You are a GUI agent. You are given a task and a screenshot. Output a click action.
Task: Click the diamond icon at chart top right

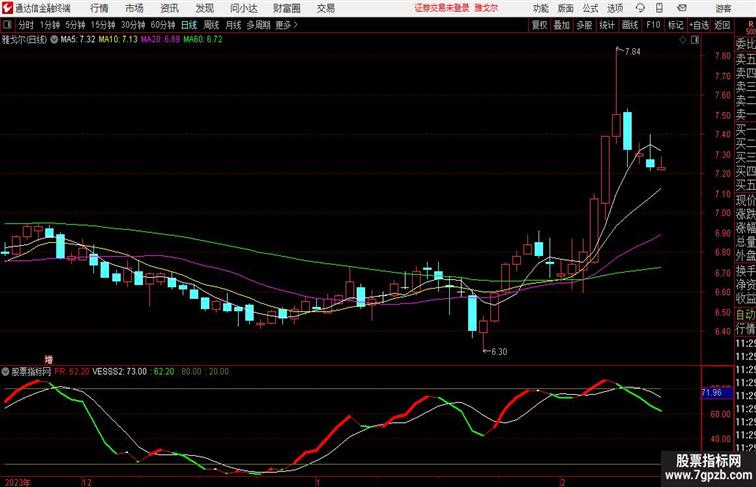(x=683, y=40)
